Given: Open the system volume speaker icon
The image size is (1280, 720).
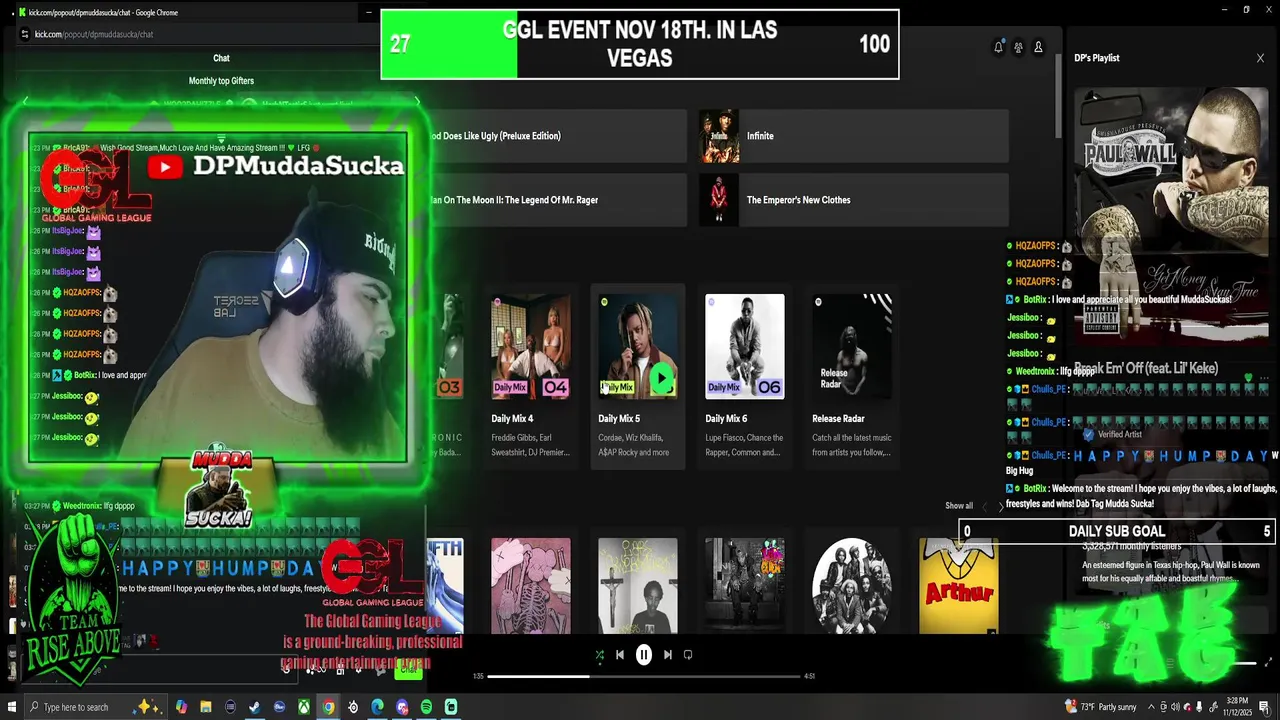Looking at the screenshot, I should point(1176,707).
